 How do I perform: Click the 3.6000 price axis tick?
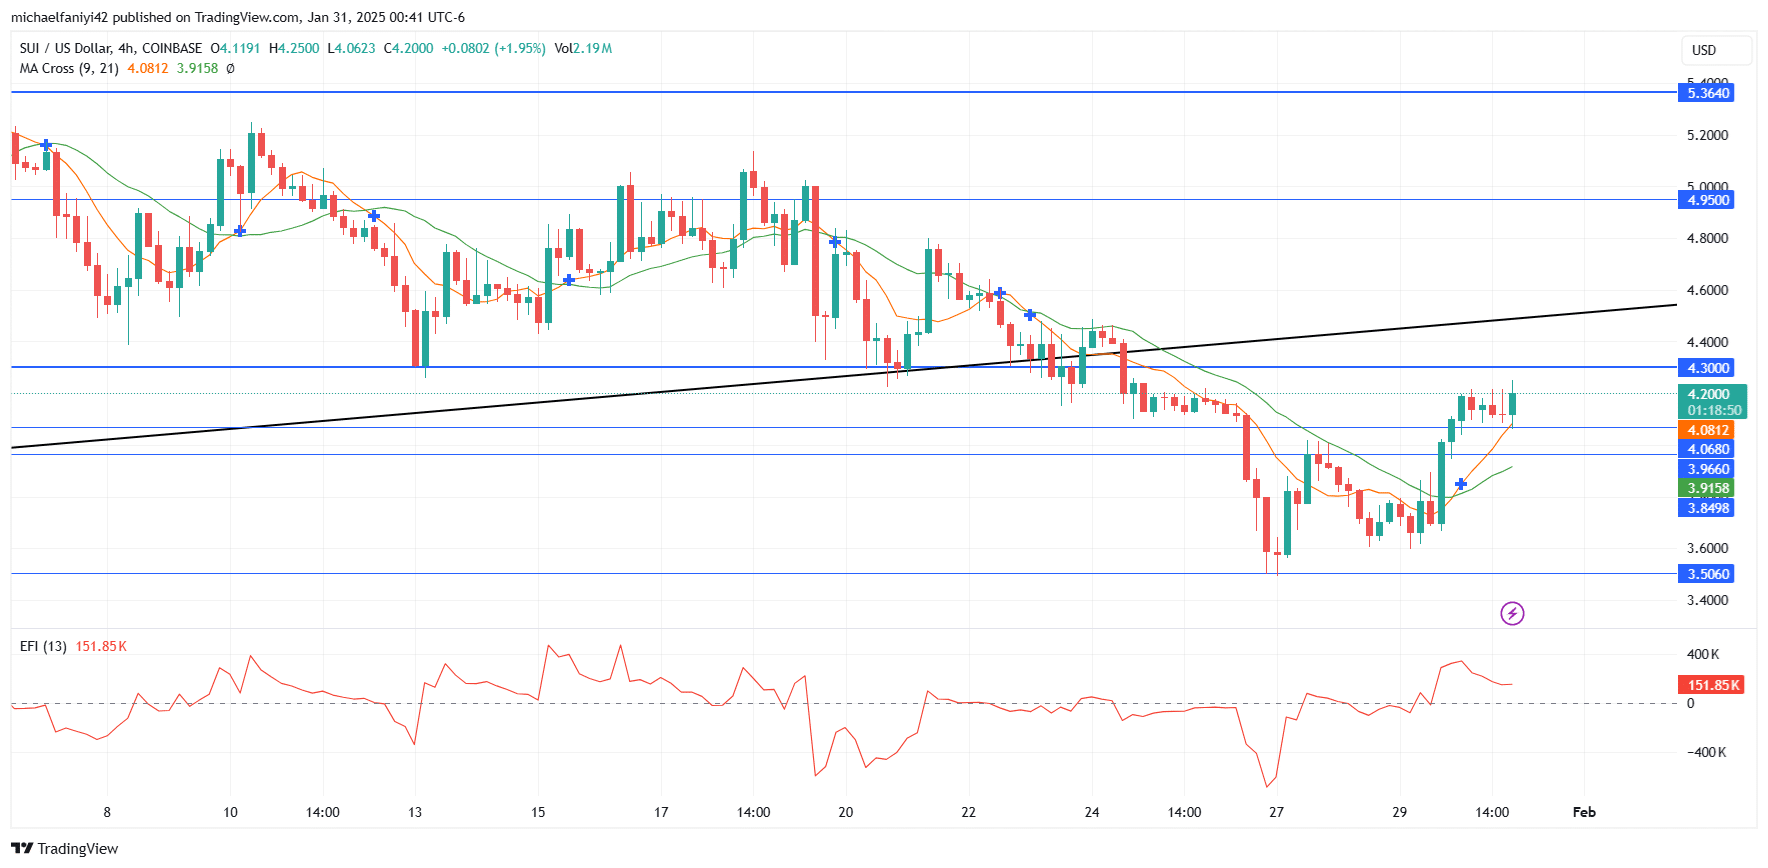point(1707,548)
